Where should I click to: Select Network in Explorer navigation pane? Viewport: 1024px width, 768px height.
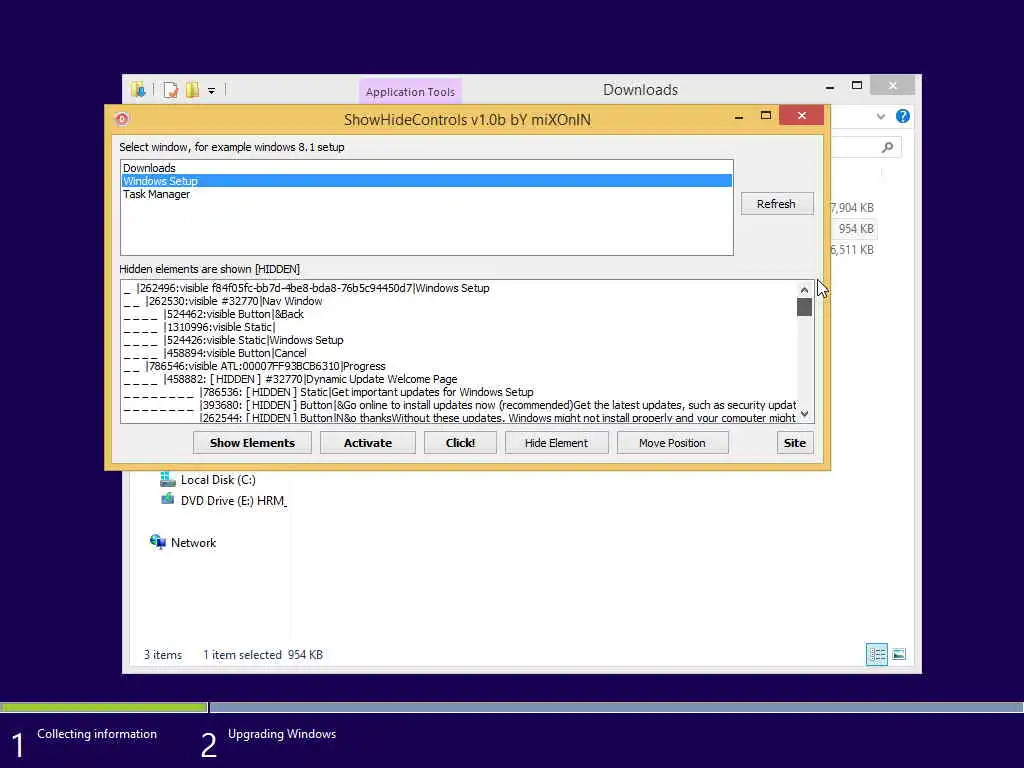(183, 543)
